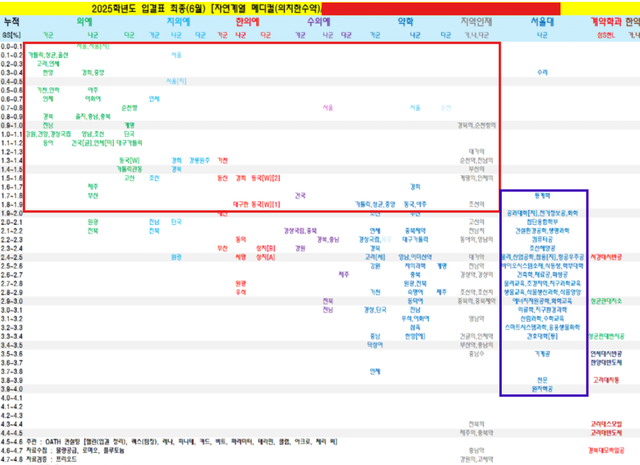Image resolution: width=640 pixels, height=465 pixels.
Task: Select the 0.0~0.1 row label
Action: tap(11, 46)
